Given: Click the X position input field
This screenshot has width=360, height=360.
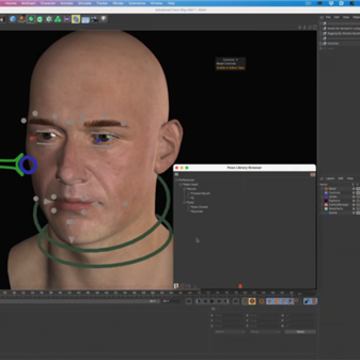Looking at the screenshot, I should (x=228, y=315).
